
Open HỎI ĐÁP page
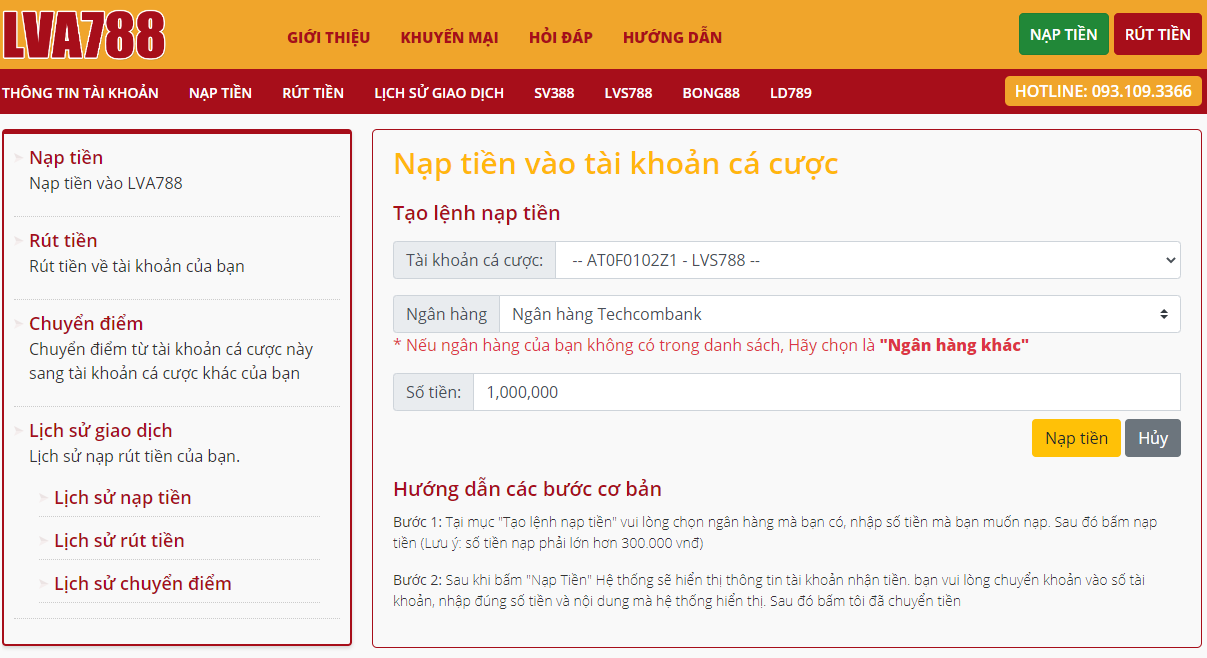pos(561,37)
